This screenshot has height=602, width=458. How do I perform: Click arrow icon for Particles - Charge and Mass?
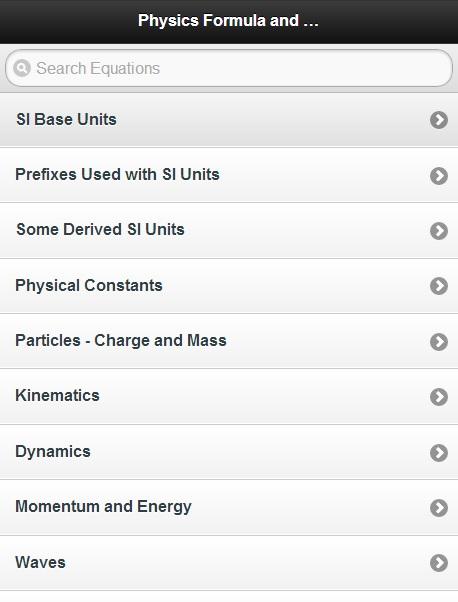(x=439, y=342)
